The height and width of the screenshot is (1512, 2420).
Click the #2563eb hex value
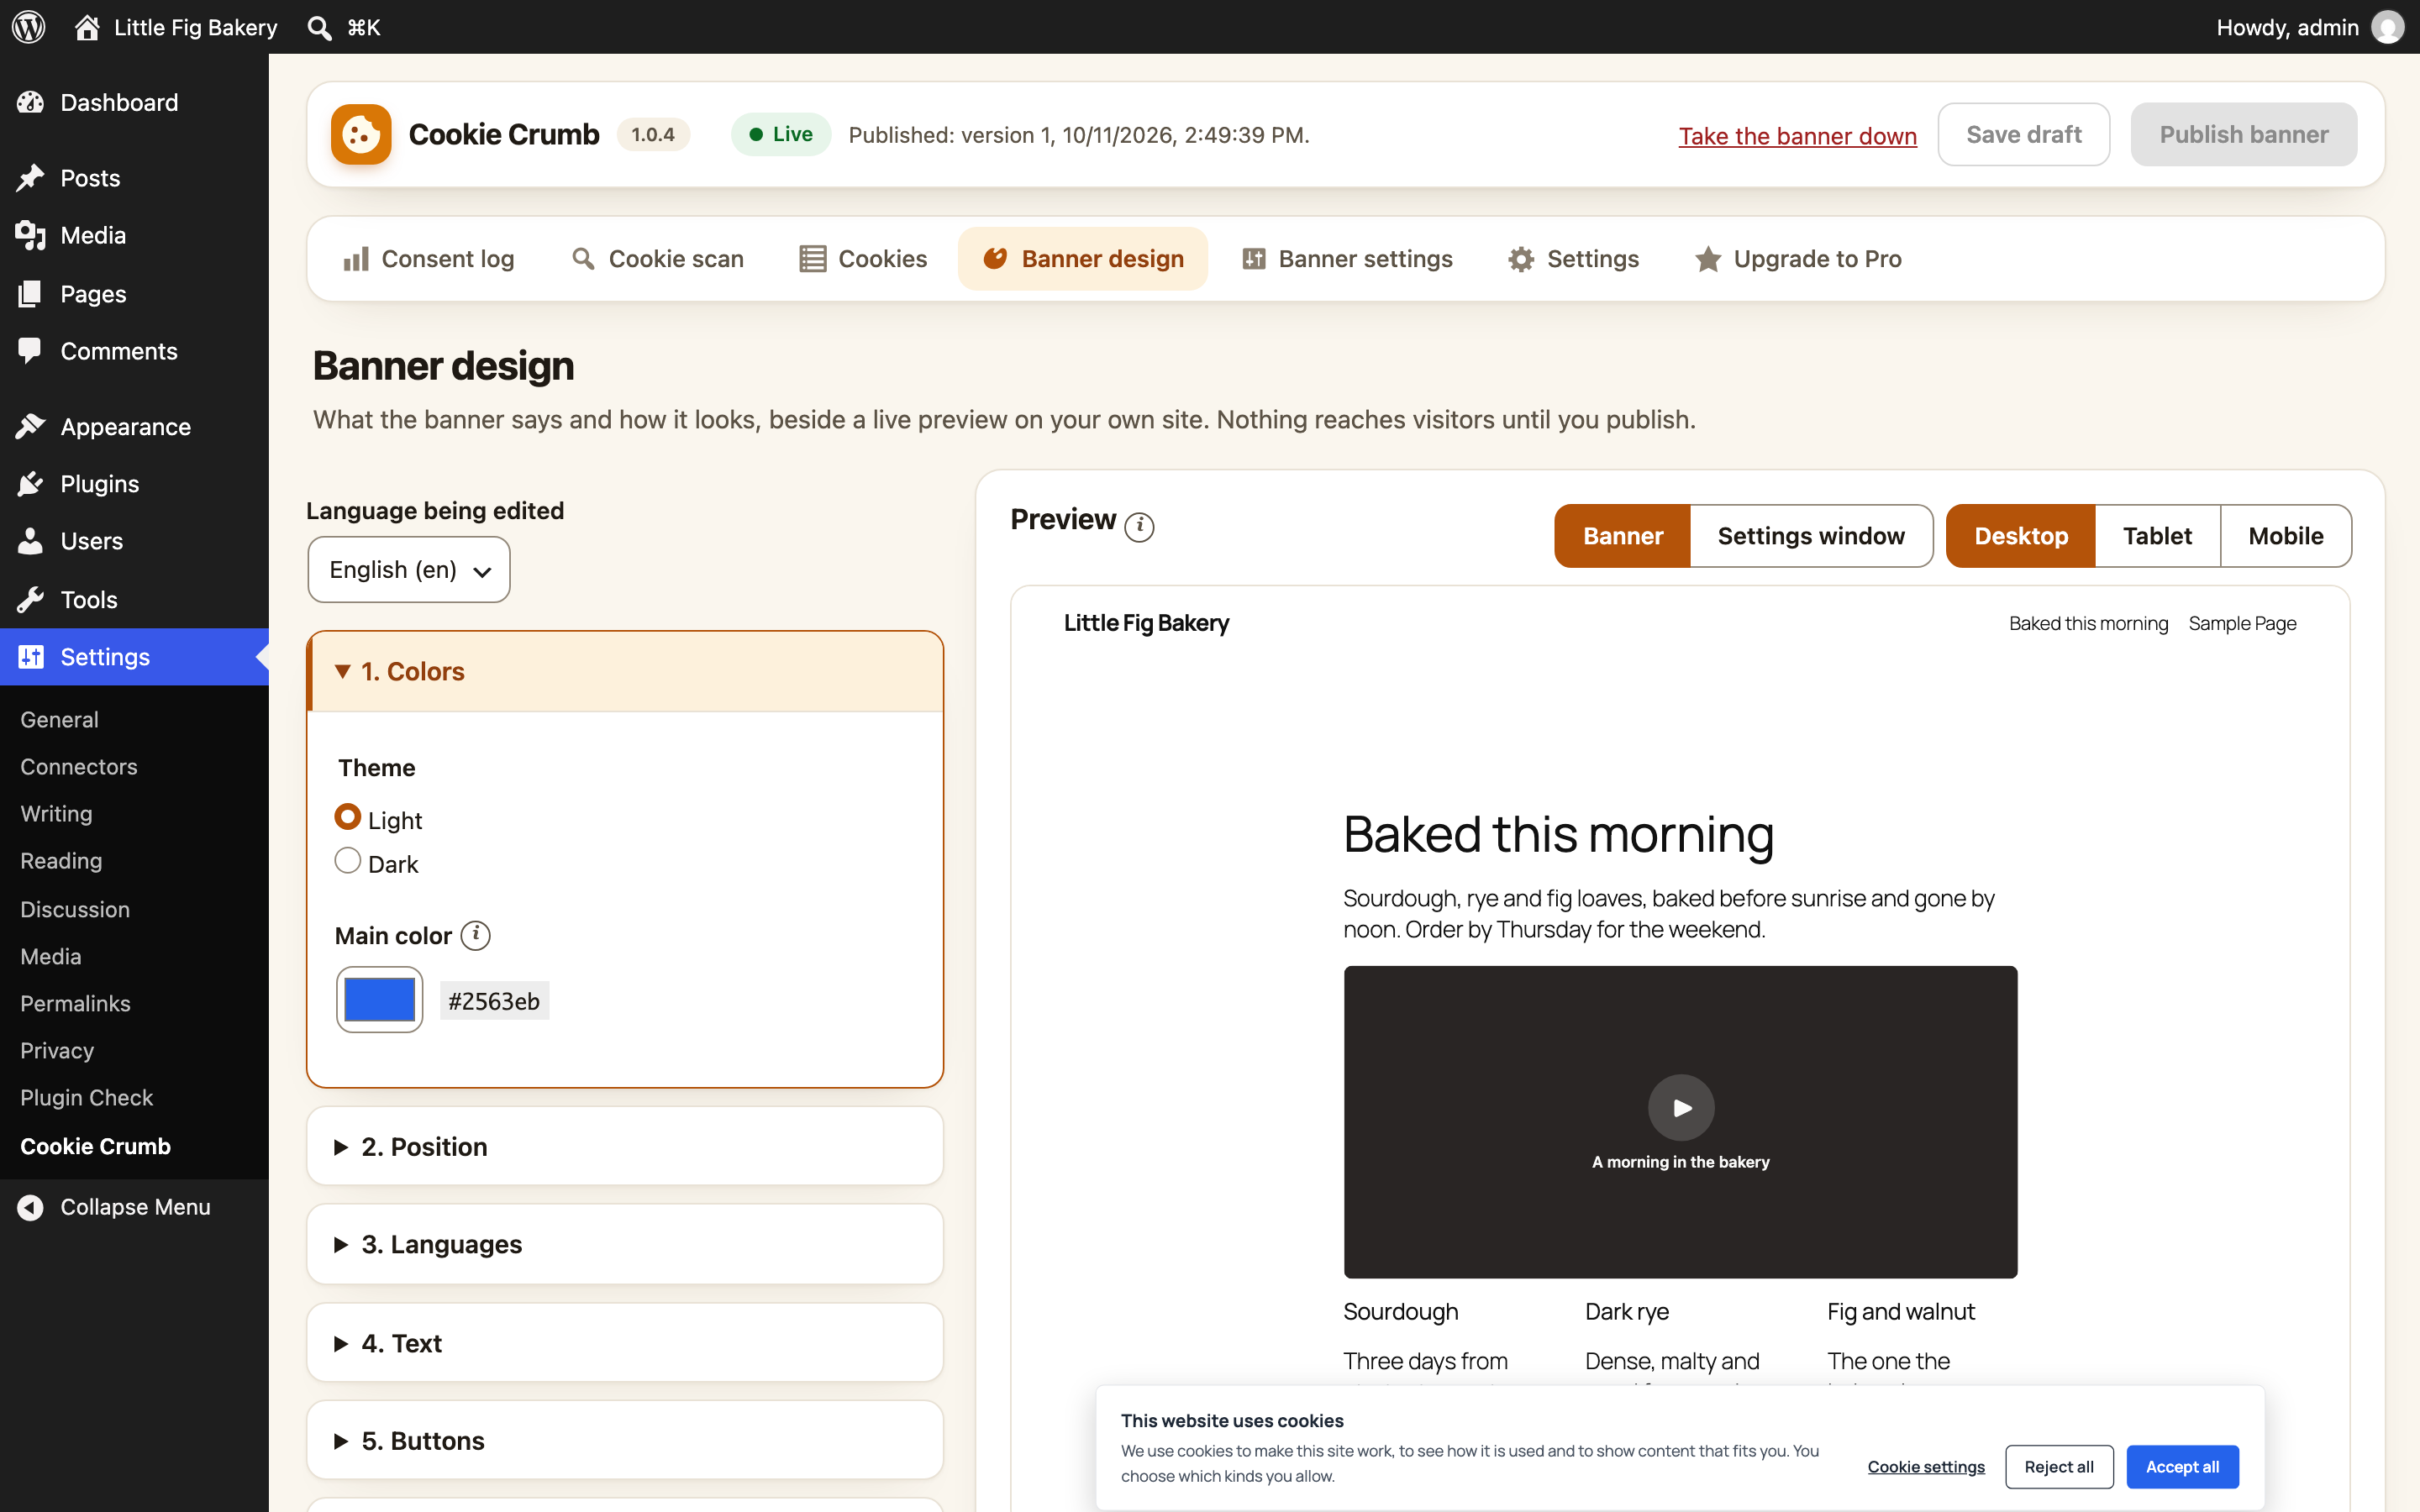pyautogui.click(x=494, y=1001)
